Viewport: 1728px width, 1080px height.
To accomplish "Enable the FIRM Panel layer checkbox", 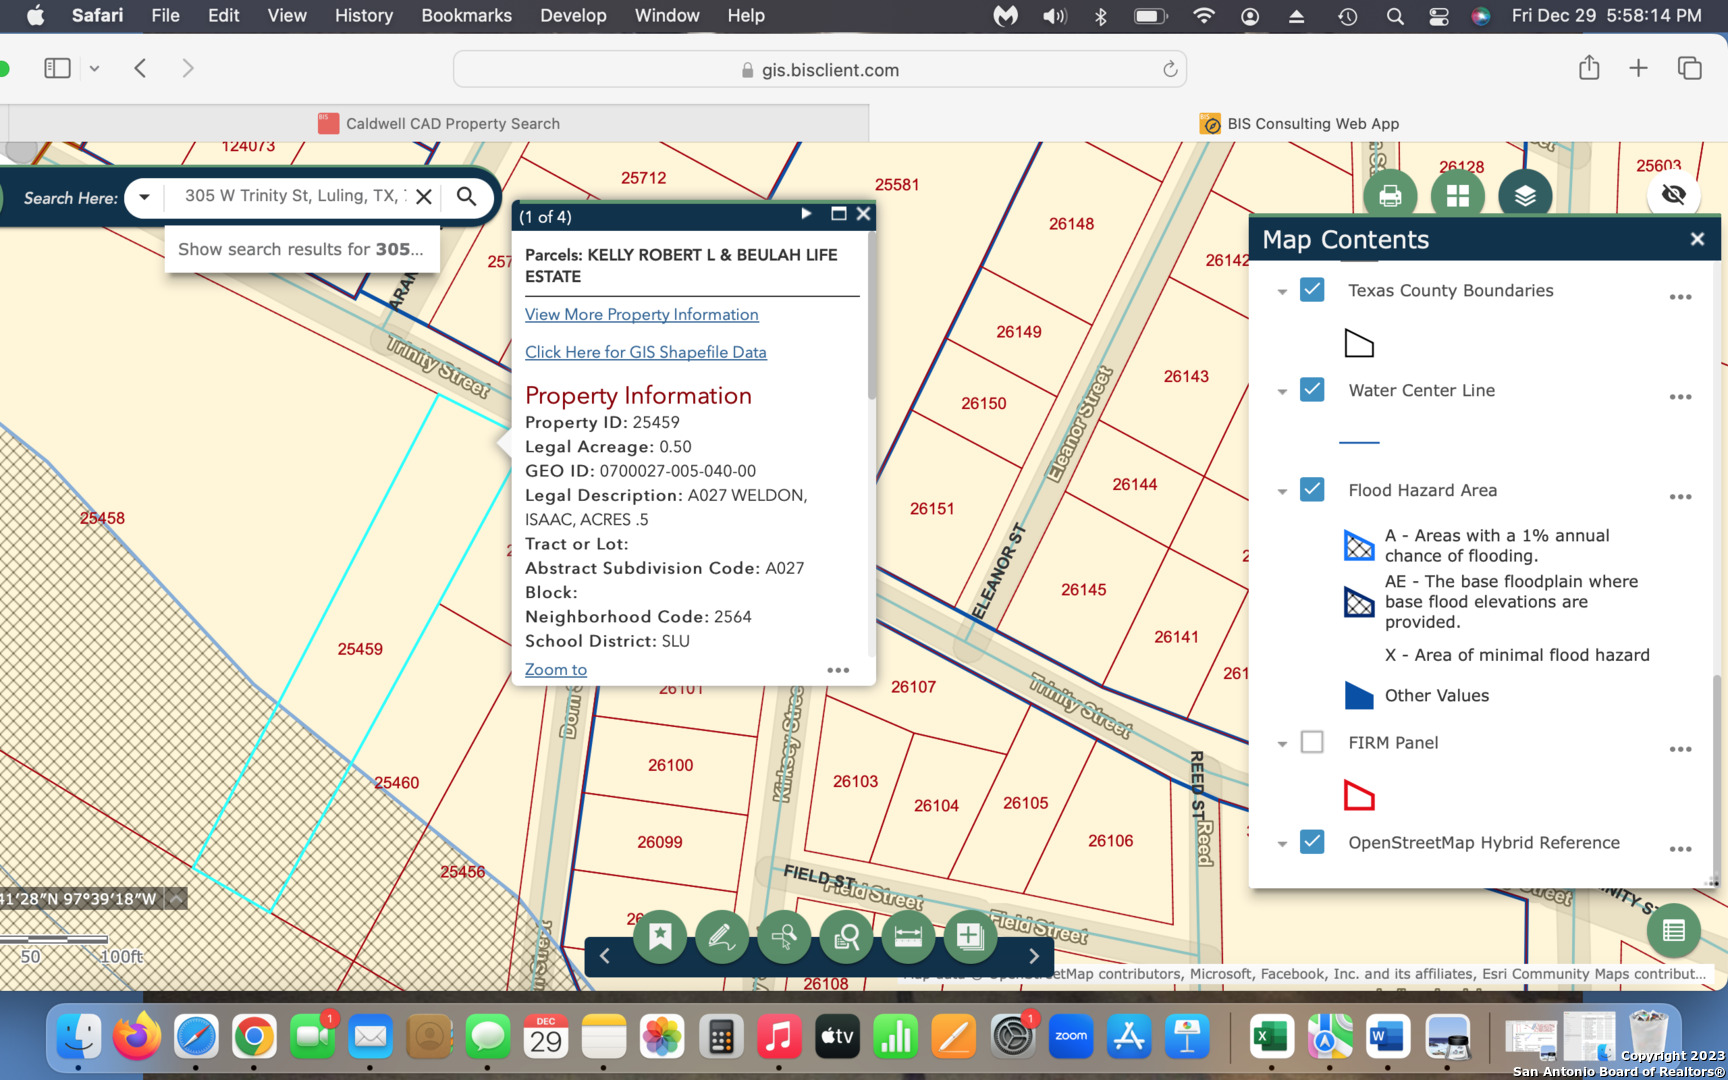I will 1312,742.
